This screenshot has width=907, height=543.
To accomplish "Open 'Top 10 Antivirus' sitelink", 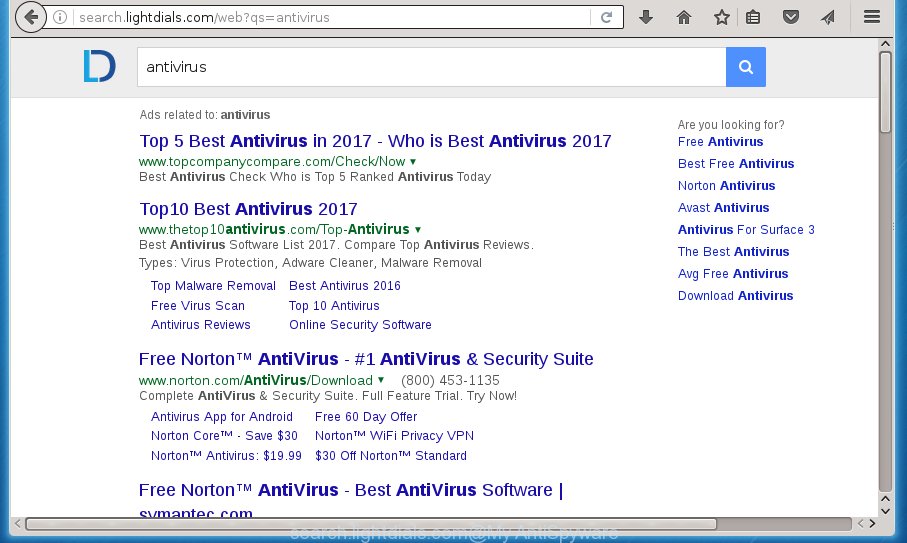I will pos(334,305).
